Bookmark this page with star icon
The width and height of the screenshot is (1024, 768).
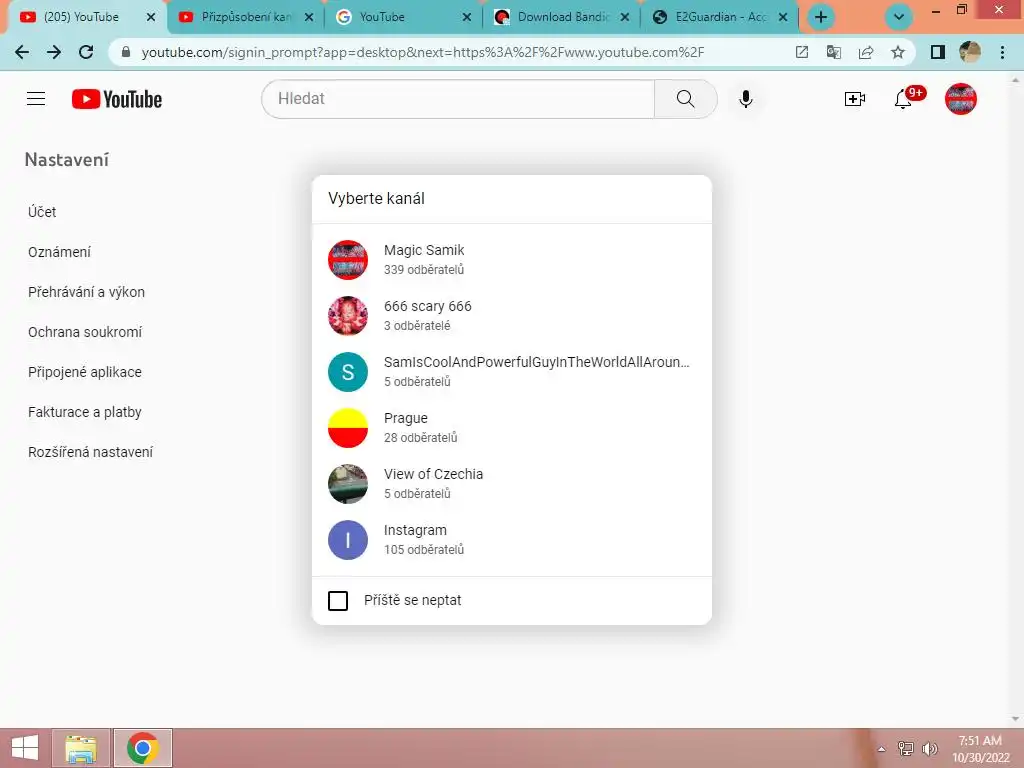click(x=897, y=52)
